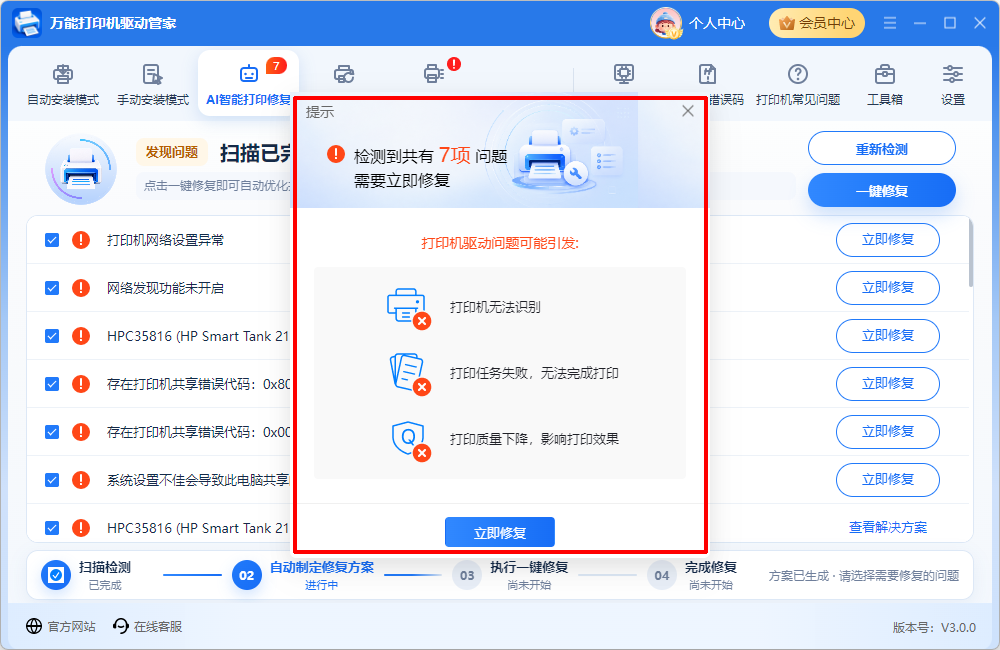Click 立即修复 for 打印机网络设置异常
The height and width of the screenshot is (650, 1000).
point(888,240)
